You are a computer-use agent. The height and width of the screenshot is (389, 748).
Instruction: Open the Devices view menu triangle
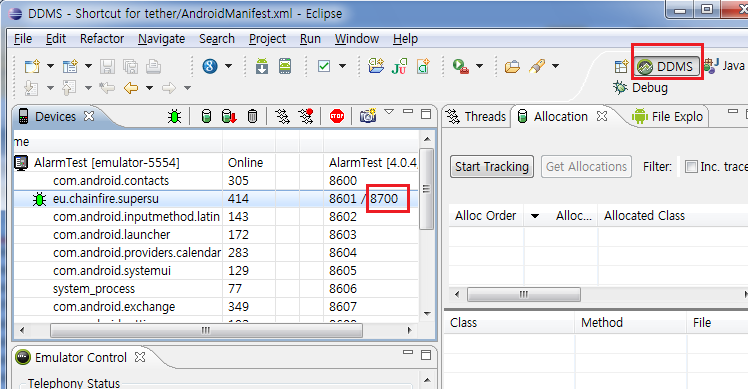(389, 112)
